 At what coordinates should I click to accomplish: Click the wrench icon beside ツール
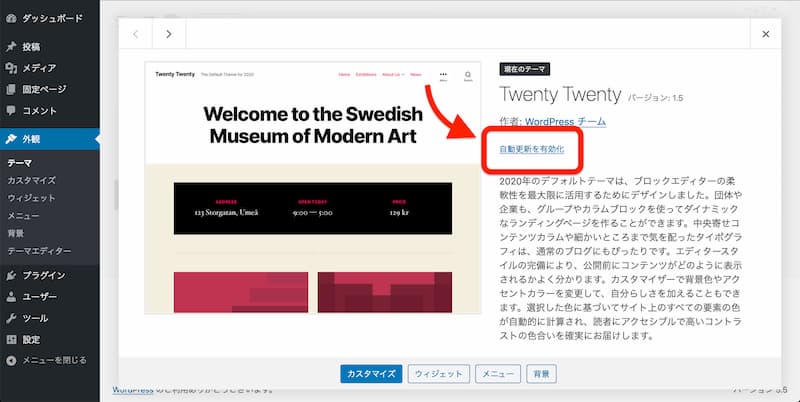click(11, 318)
